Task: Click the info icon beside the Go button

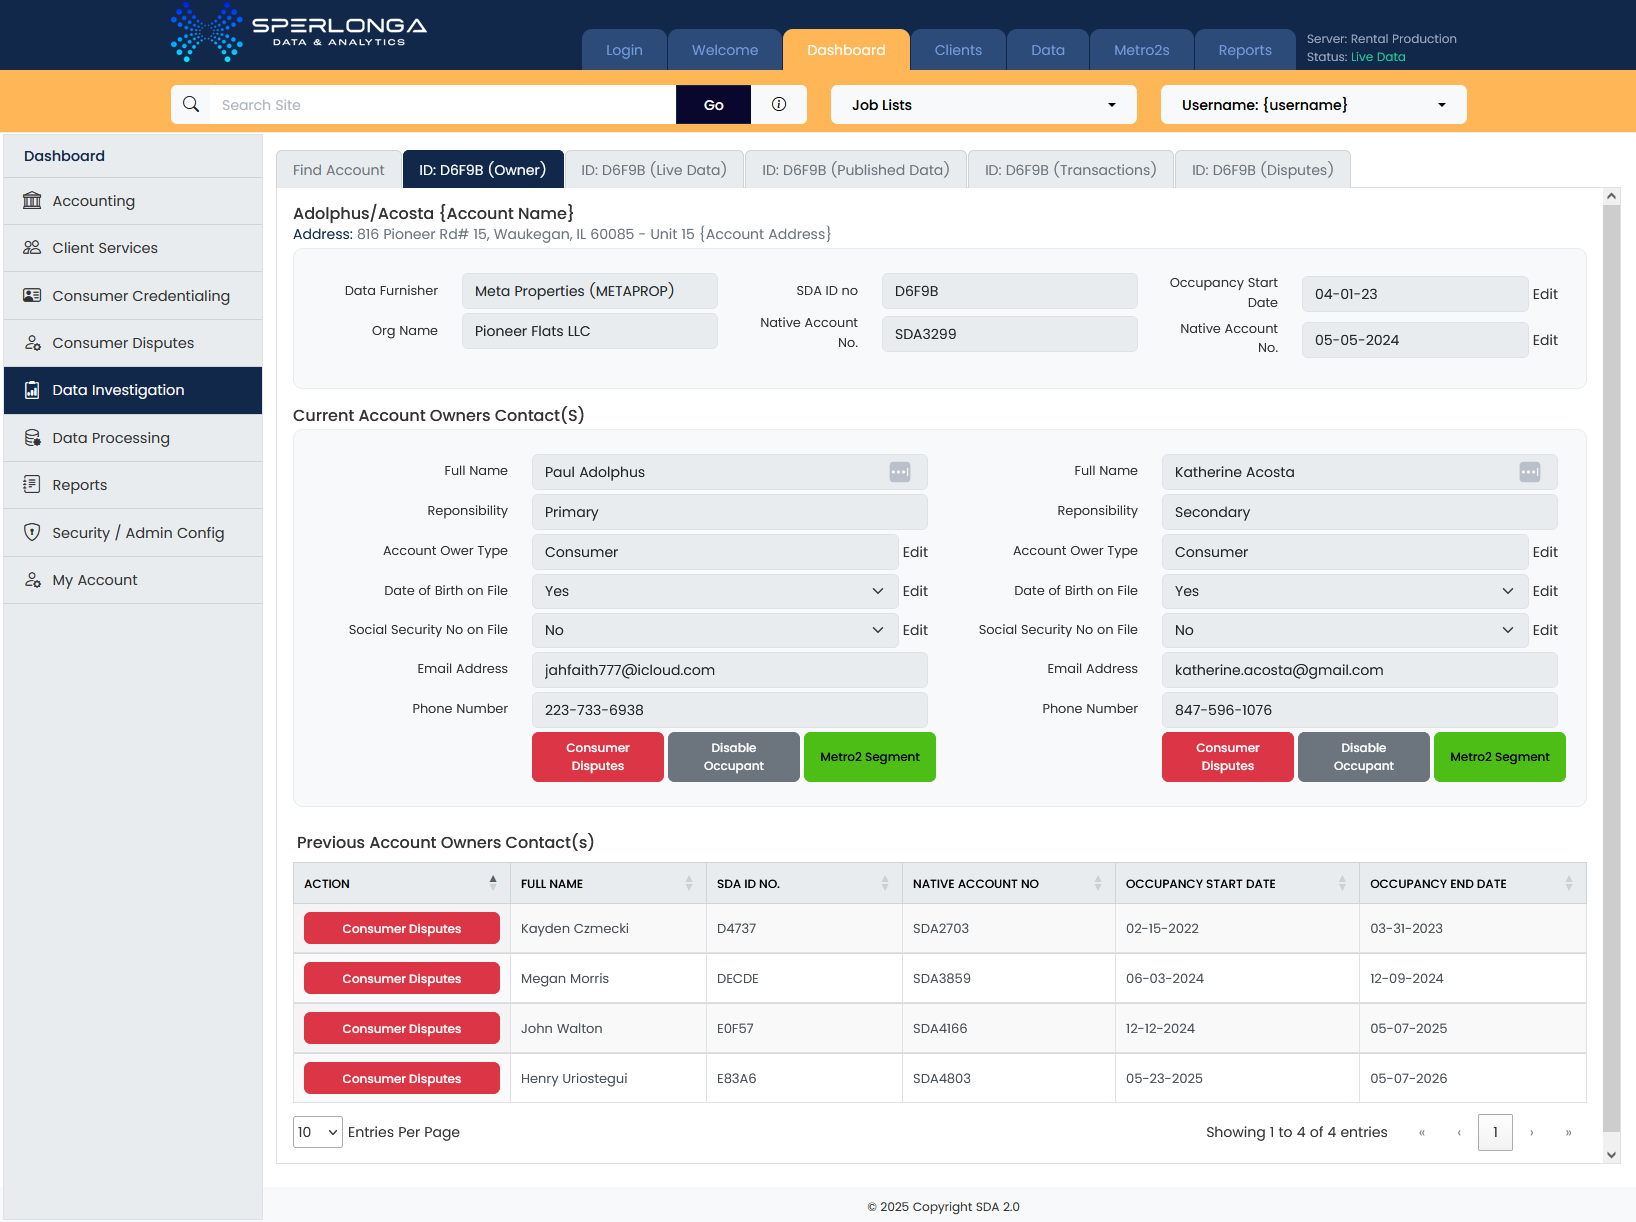Action: click(x=779, y=104)
